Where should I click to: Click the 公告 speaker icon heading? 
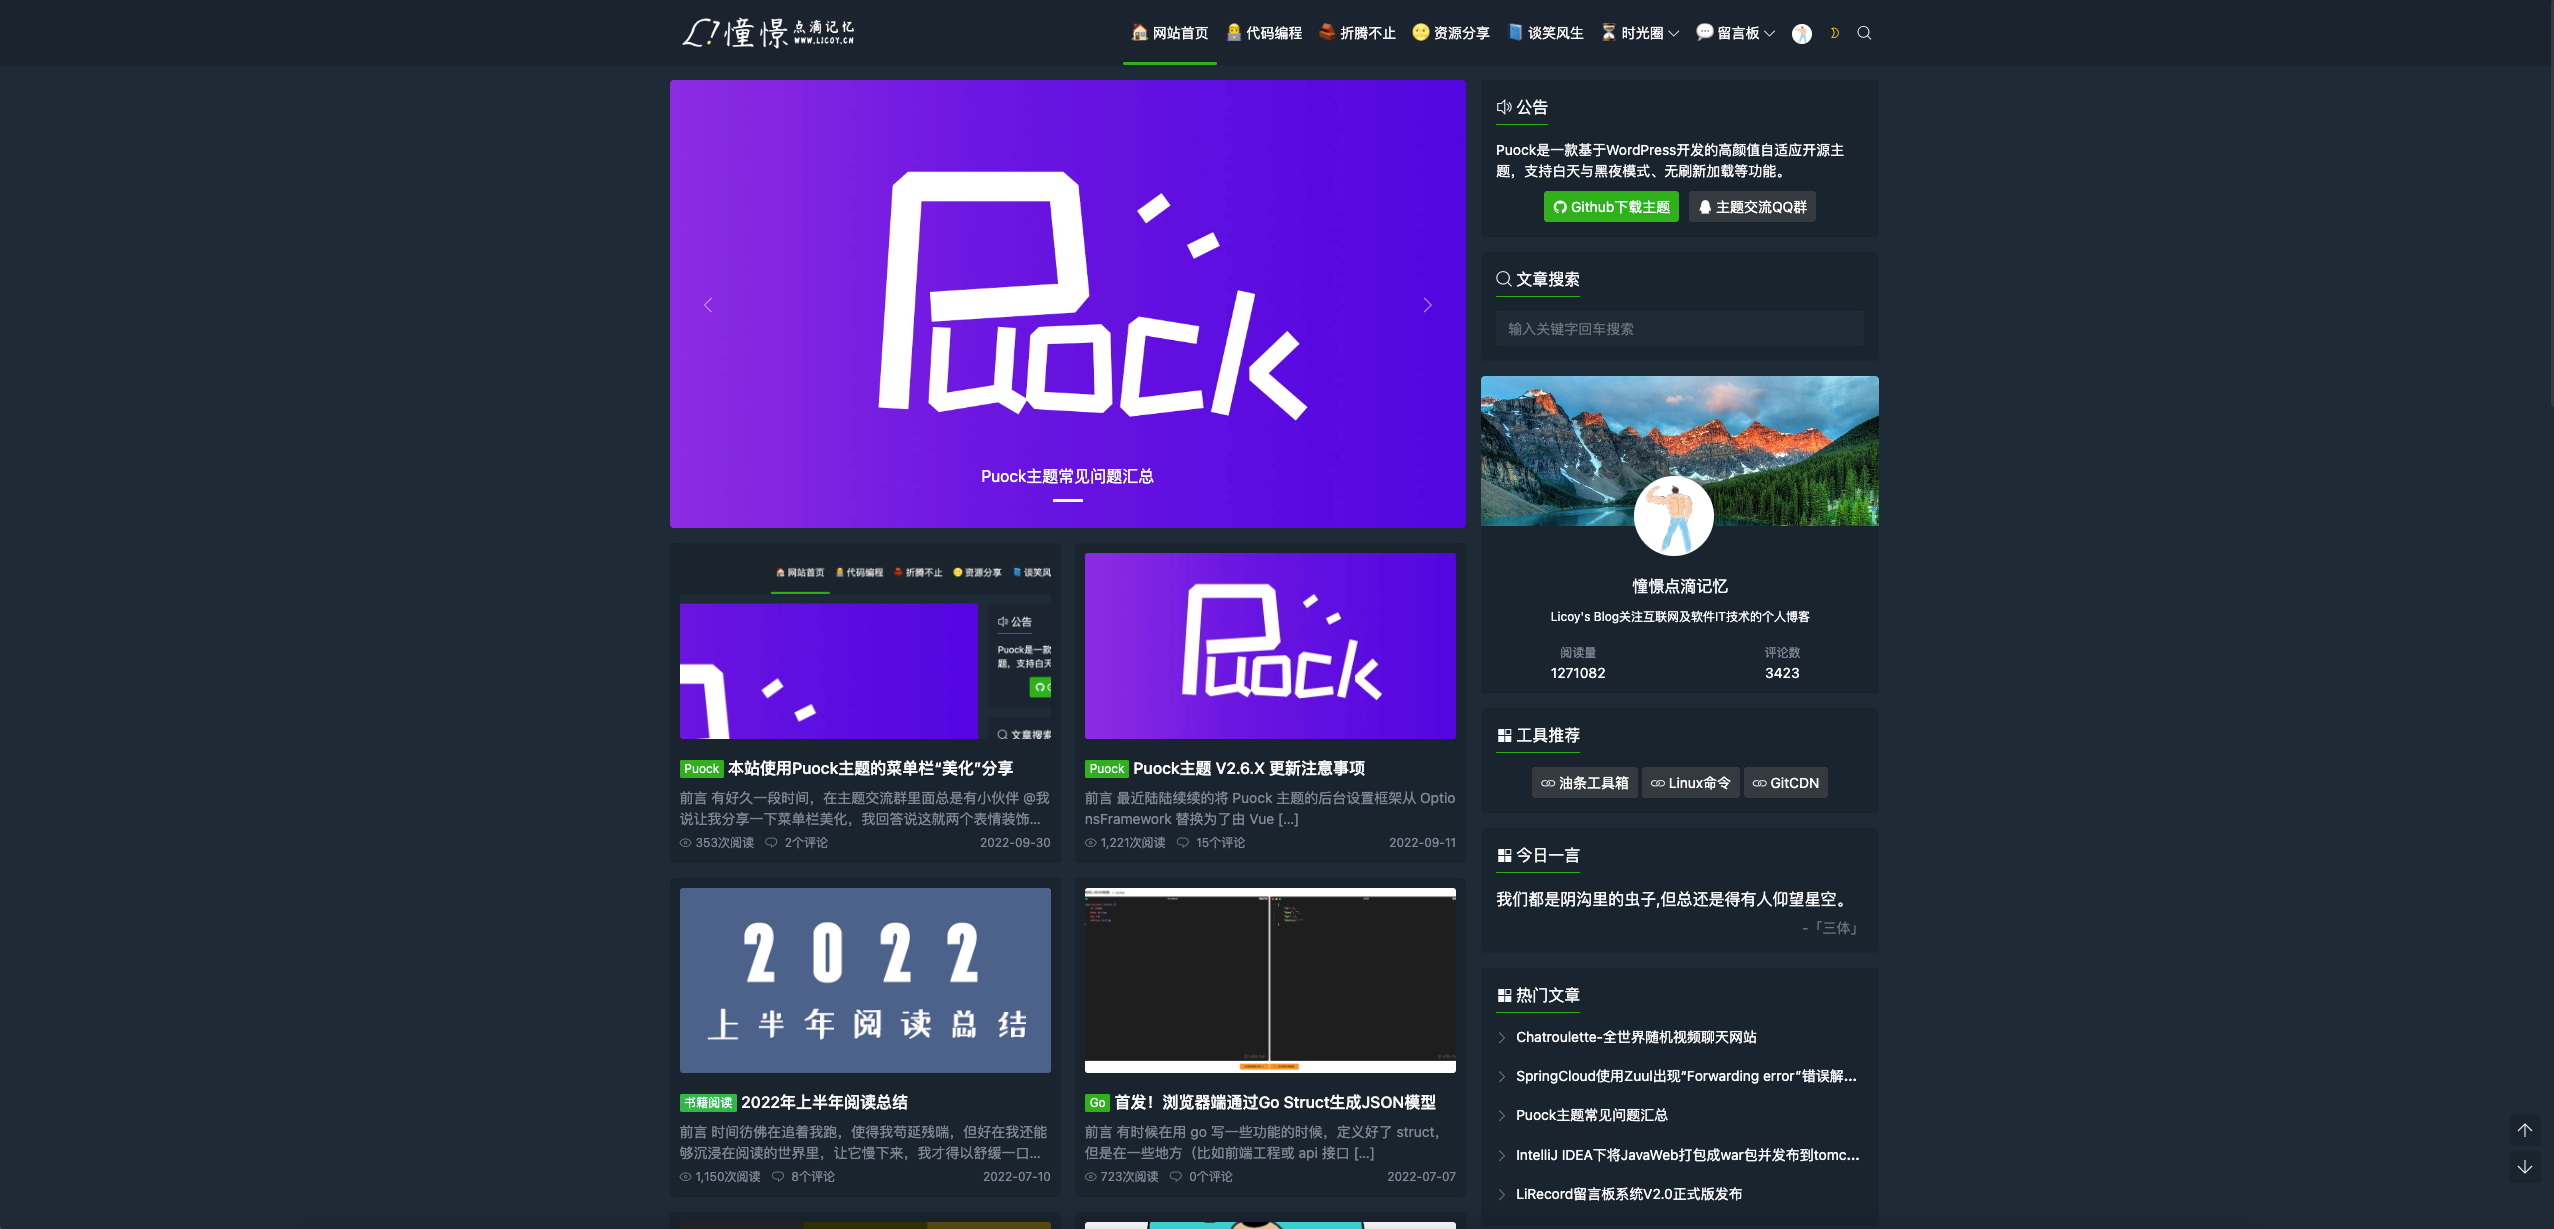click(x=1522, y=107)
